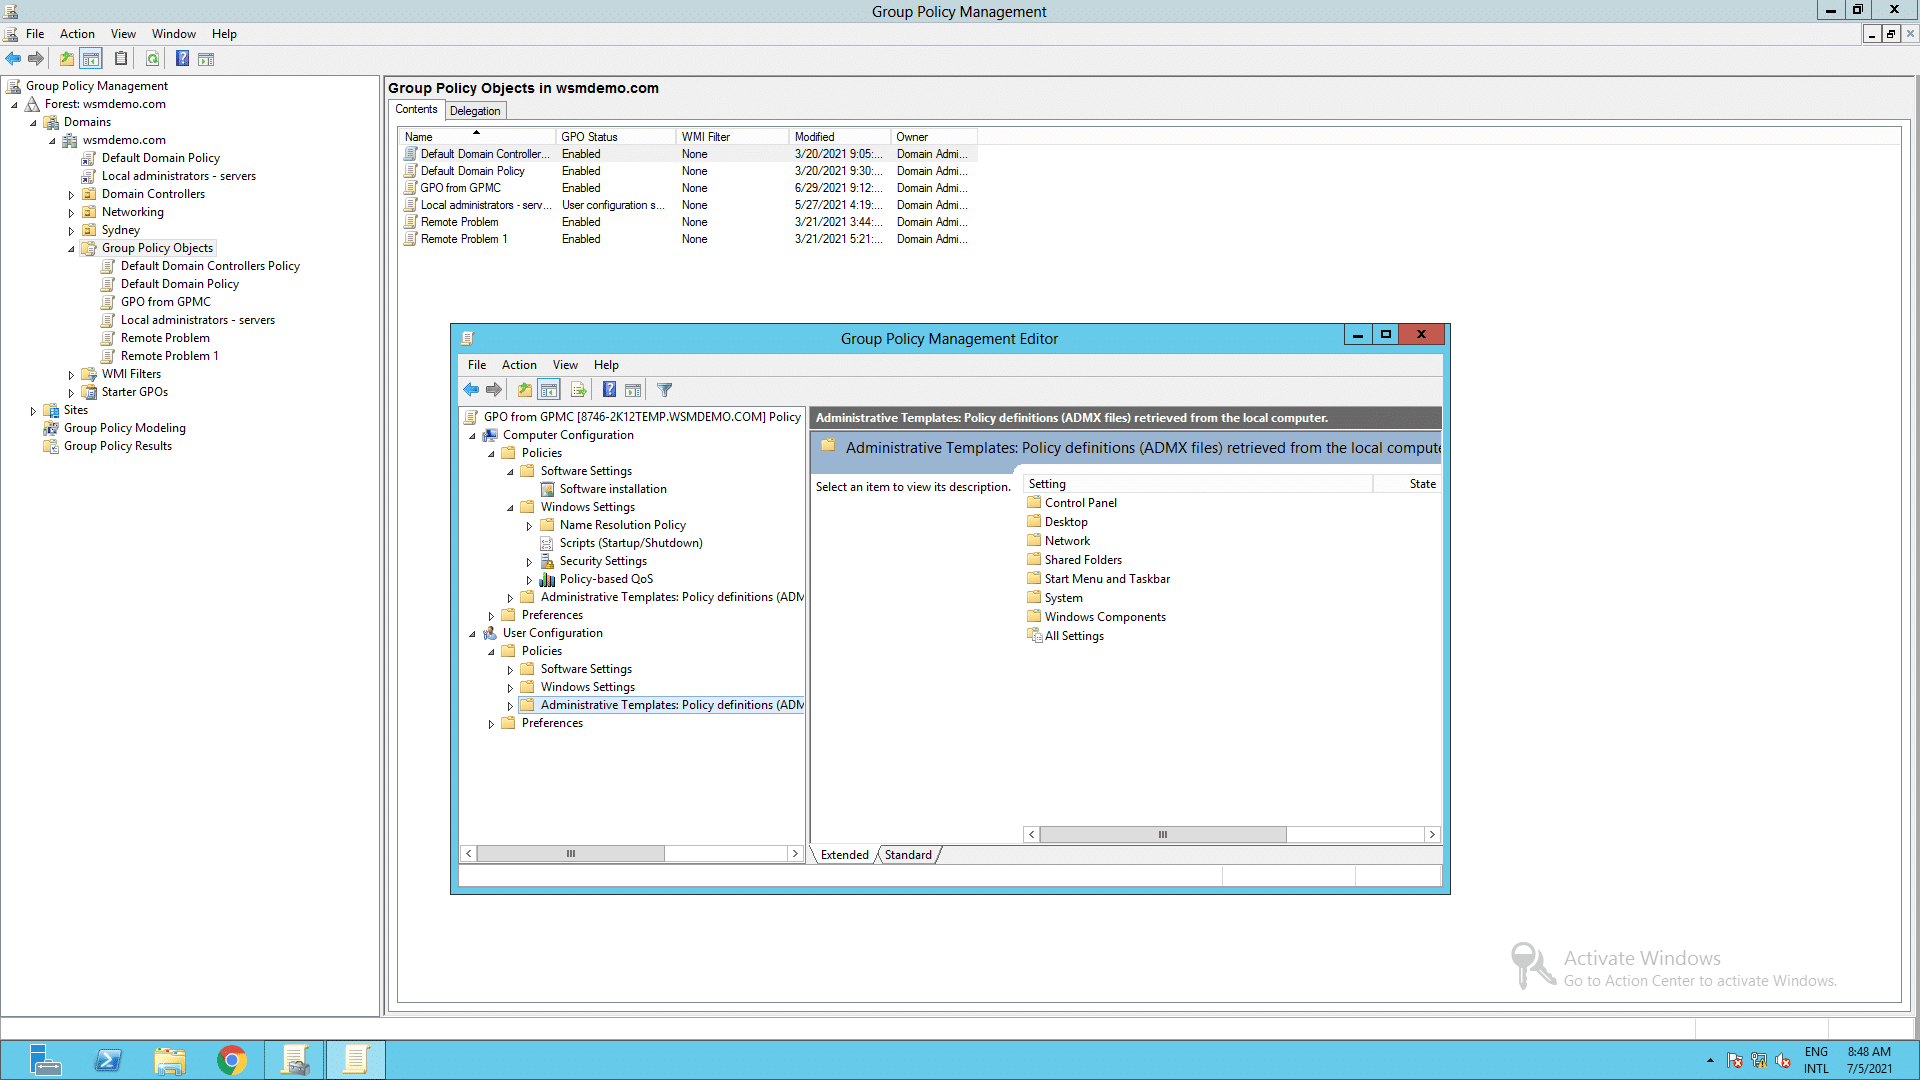Click the Help icon in GPMC toolbar
1920x1080 pixels.
[x=182, y=59]
